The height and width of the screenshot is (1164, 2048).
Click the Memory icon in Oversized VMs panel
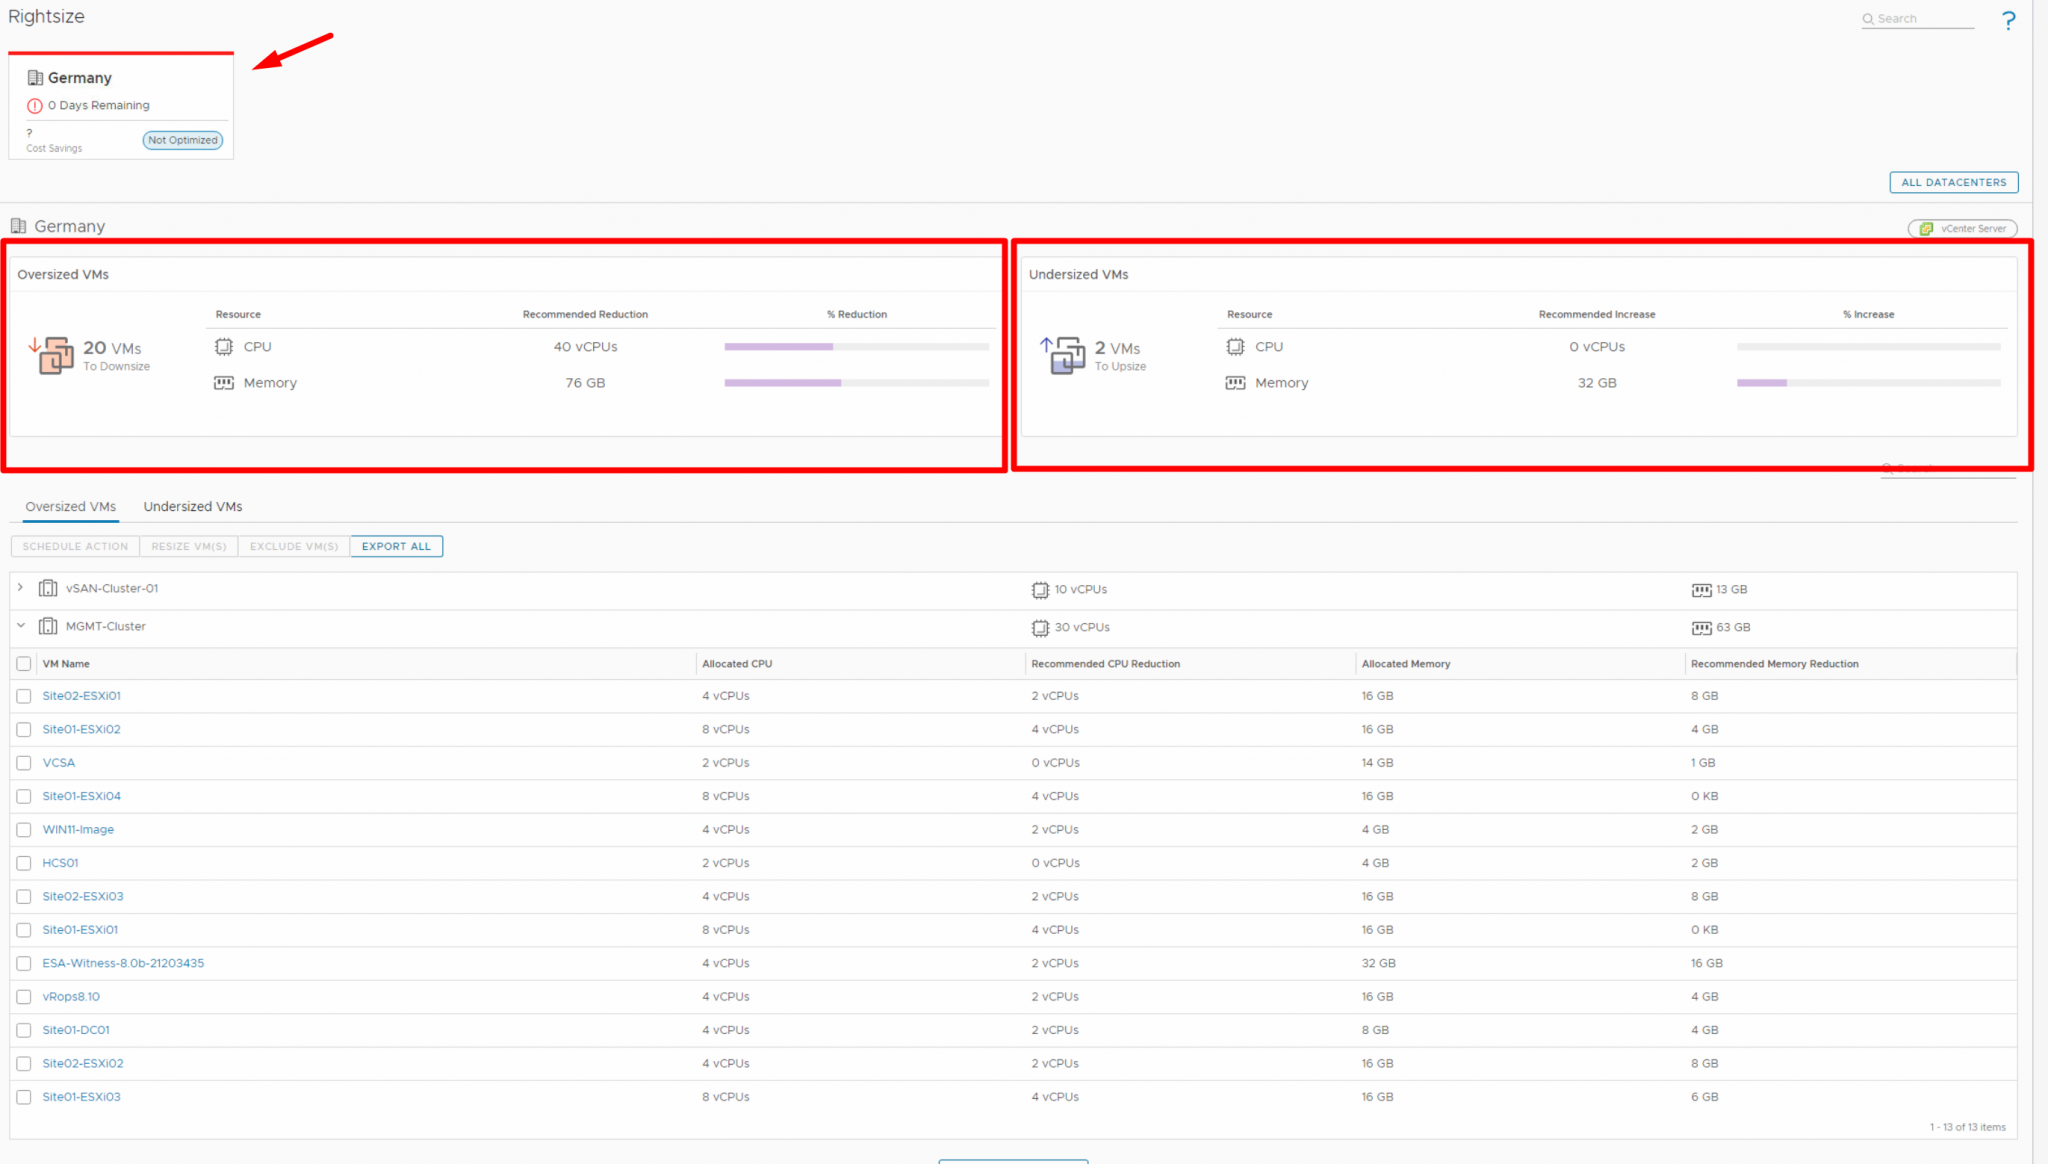(x=224, y=382)
